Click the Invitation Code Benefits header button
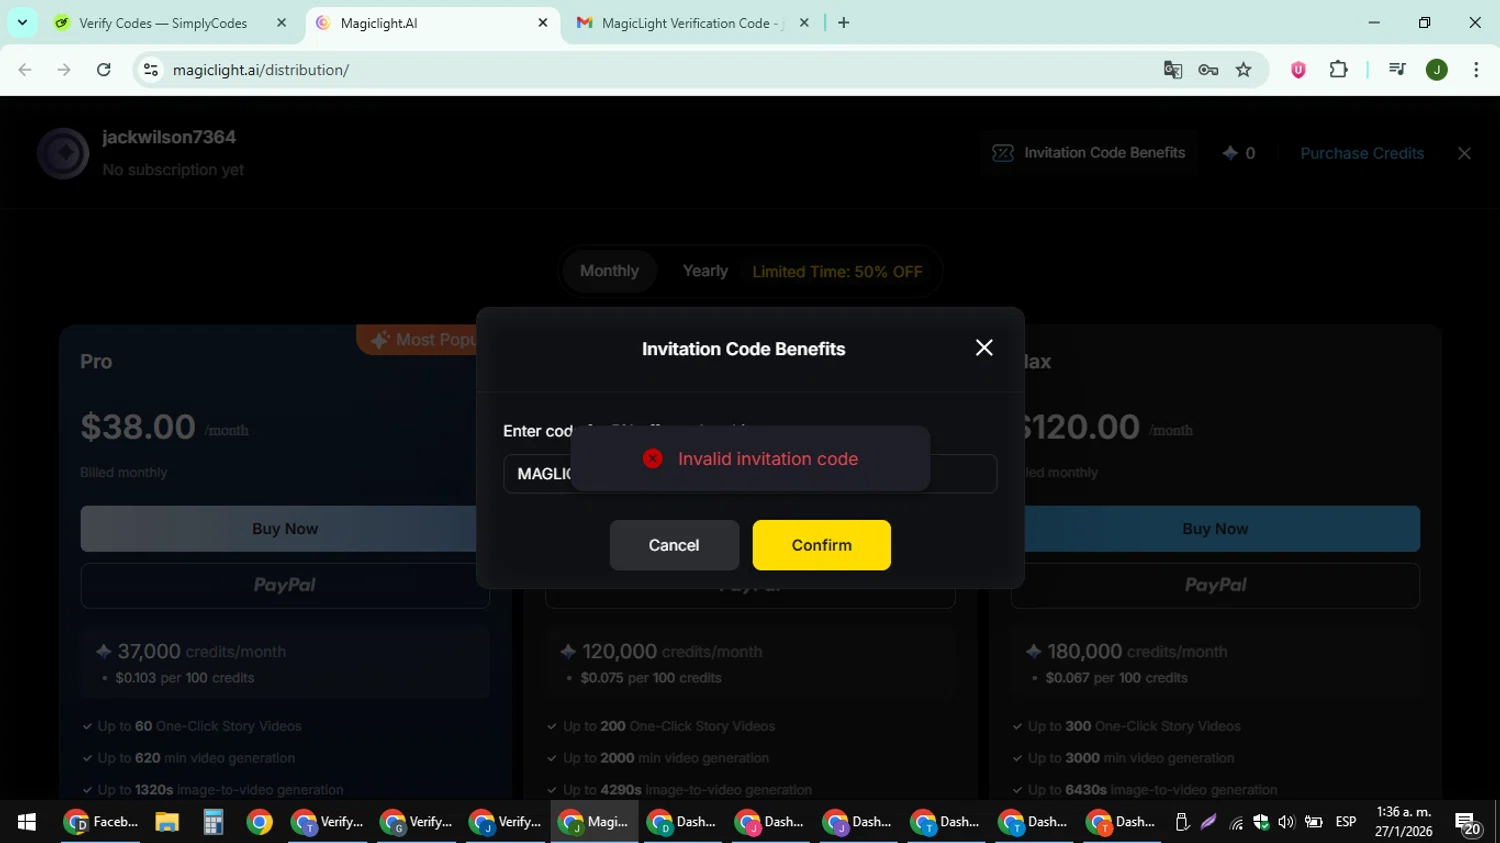 tap(1088, 153)
